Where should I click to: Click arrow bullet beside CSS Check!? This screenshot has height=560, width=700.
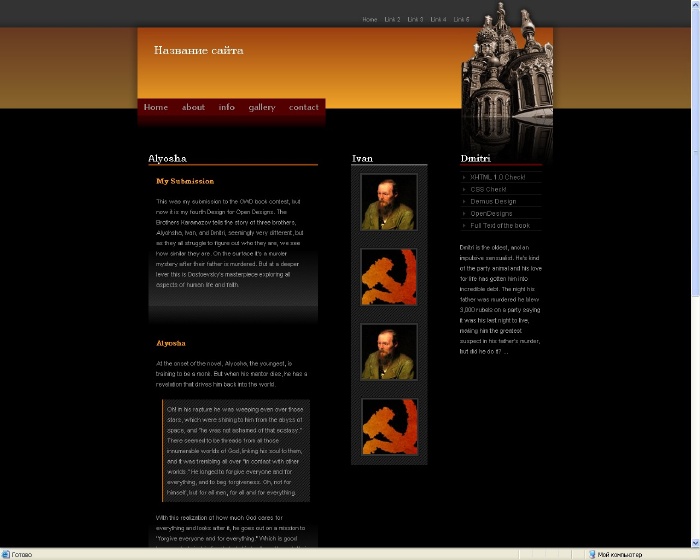(464, 189)
